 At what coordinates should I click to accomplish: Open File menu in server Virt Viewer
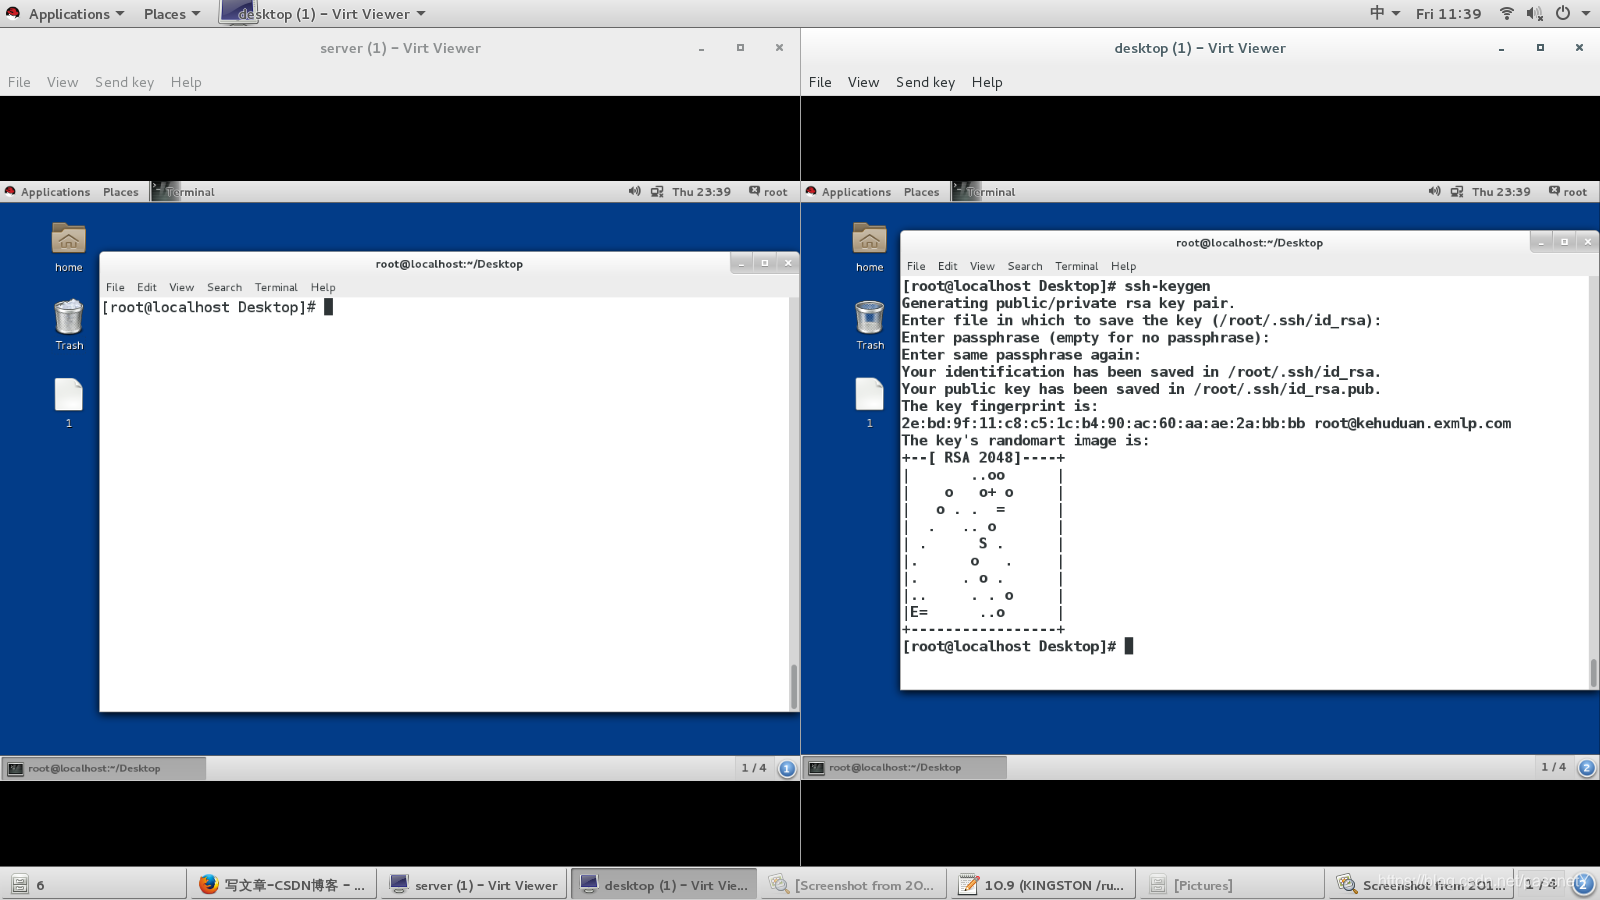click(19, 82)
